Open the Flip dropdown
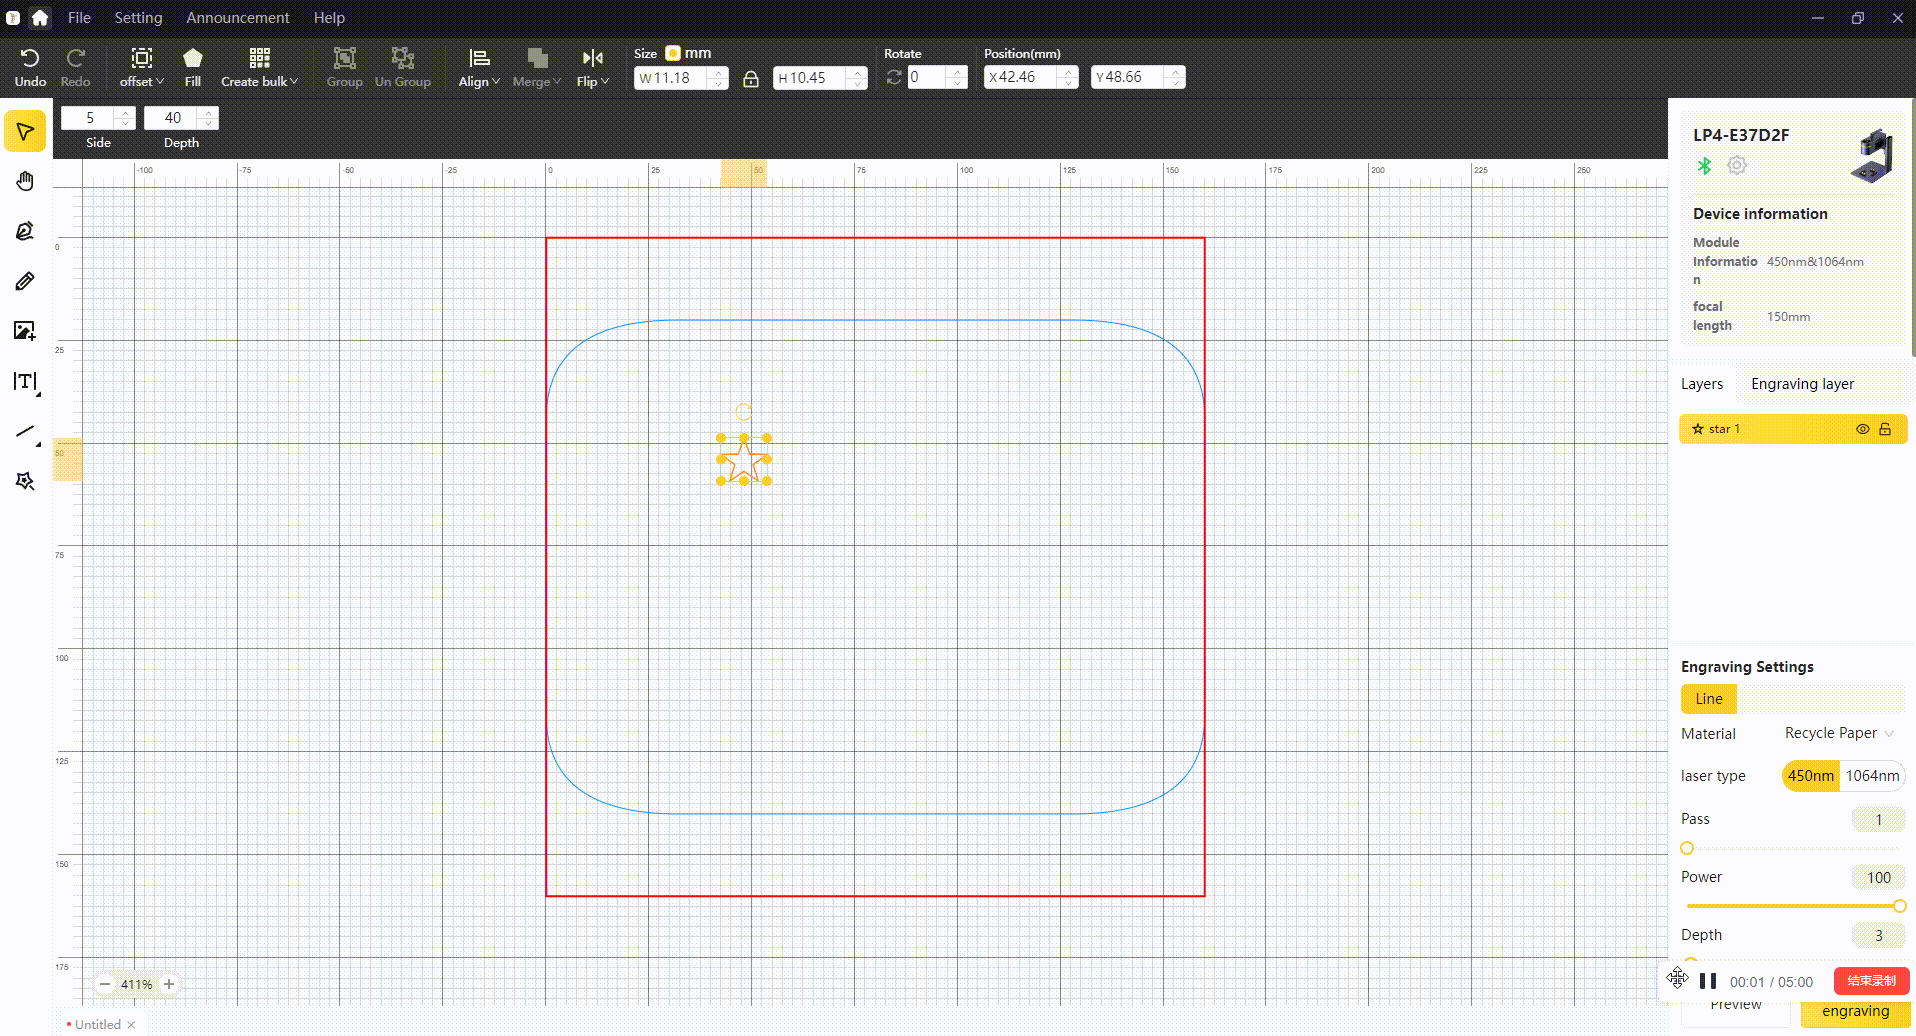Viewport: 1916px width, 1036px height. 592,67
